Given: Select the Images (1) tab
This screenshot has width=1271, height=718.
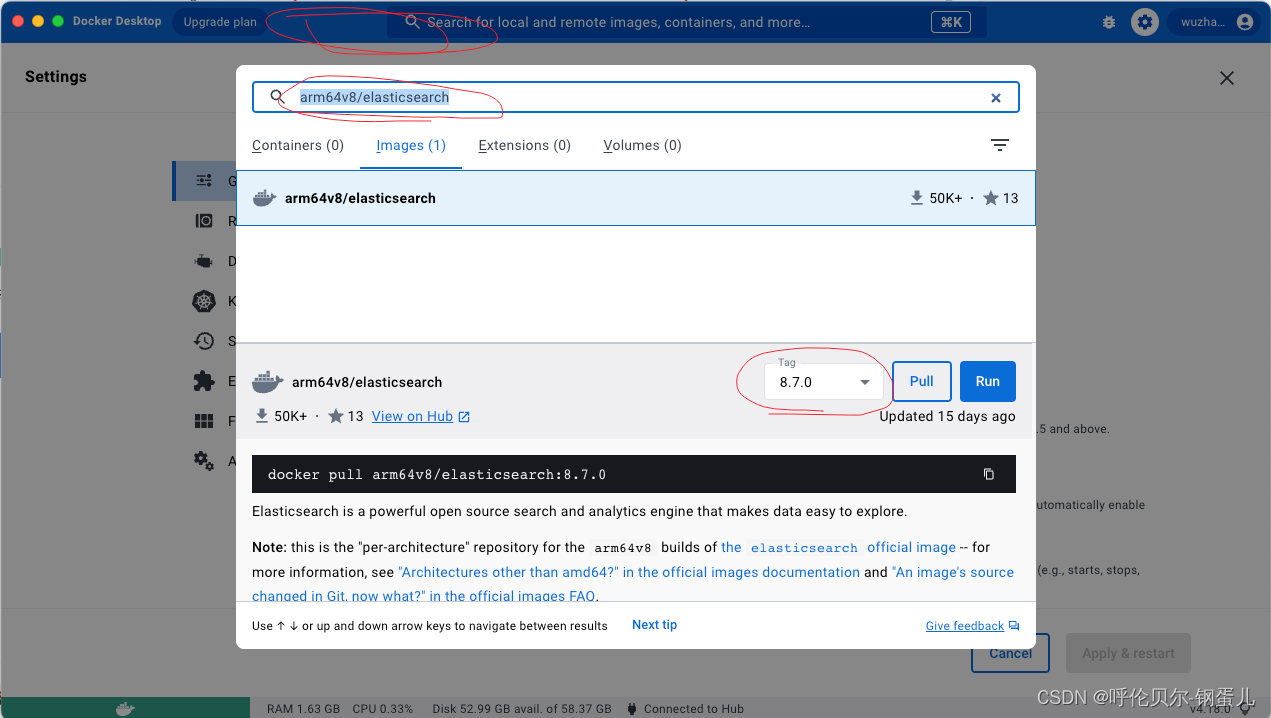Looking at the screenshot, I should point(411,145).
